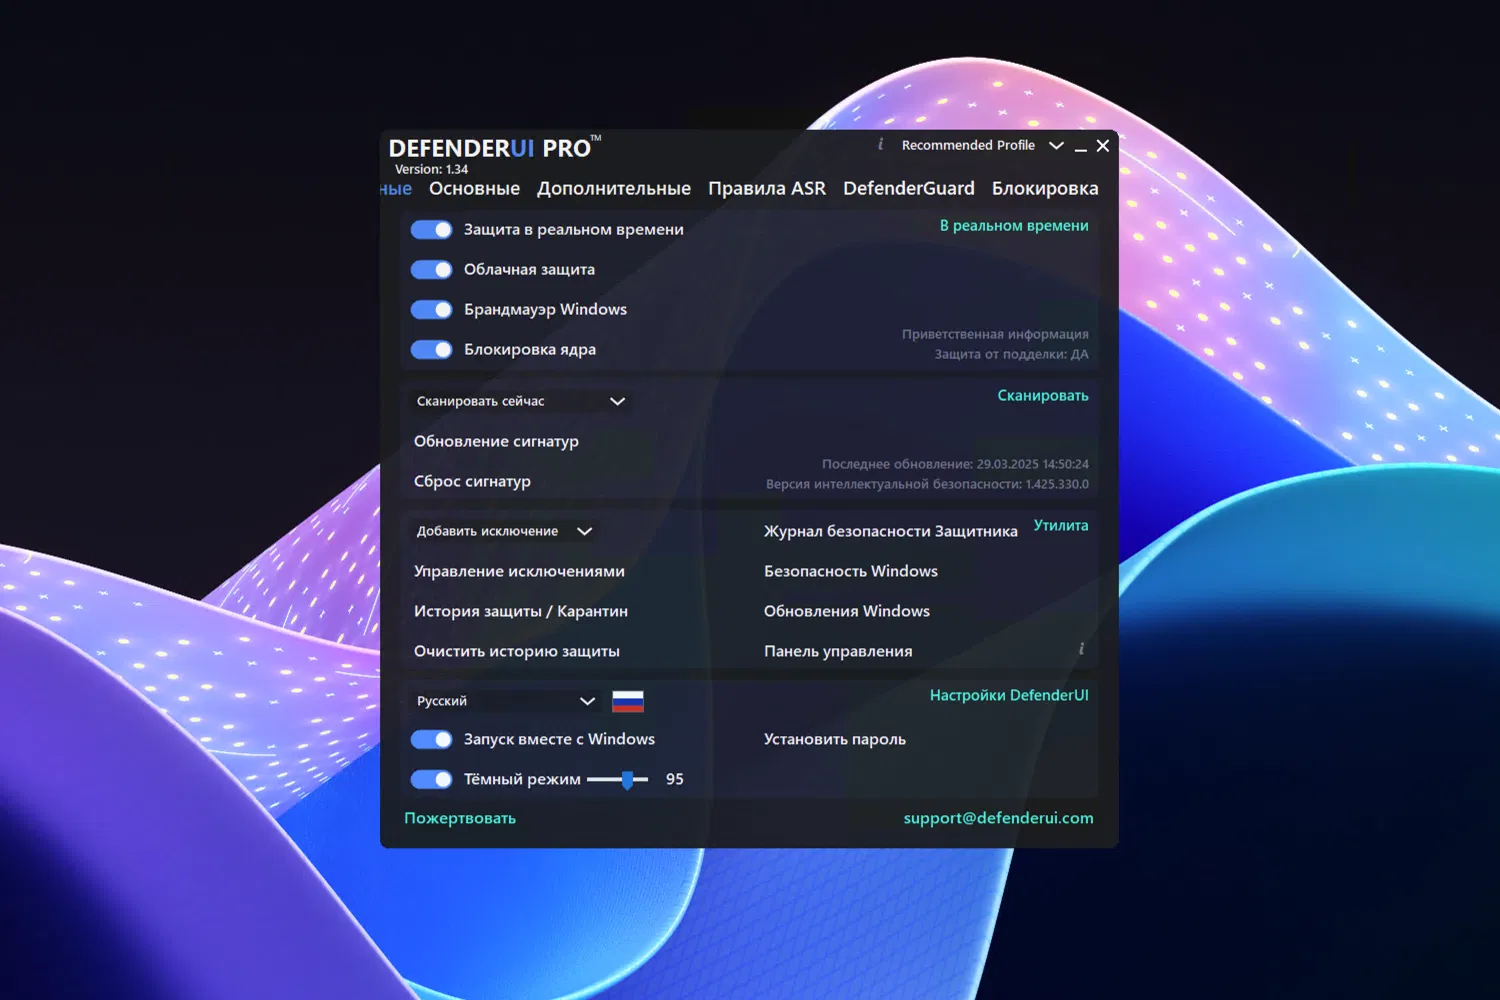
Task: Disable Облачная защита toggle
Action: click(432, 270)
